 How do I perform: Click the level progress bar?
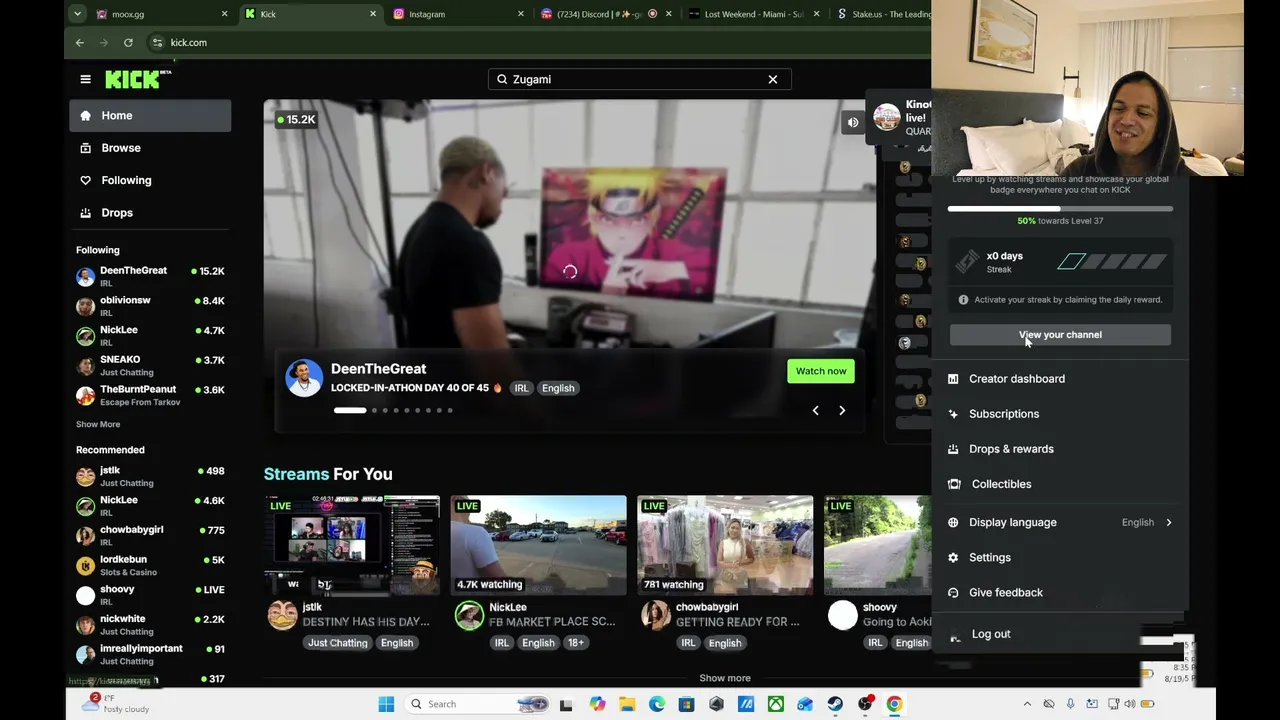[x=1060, y=209]
